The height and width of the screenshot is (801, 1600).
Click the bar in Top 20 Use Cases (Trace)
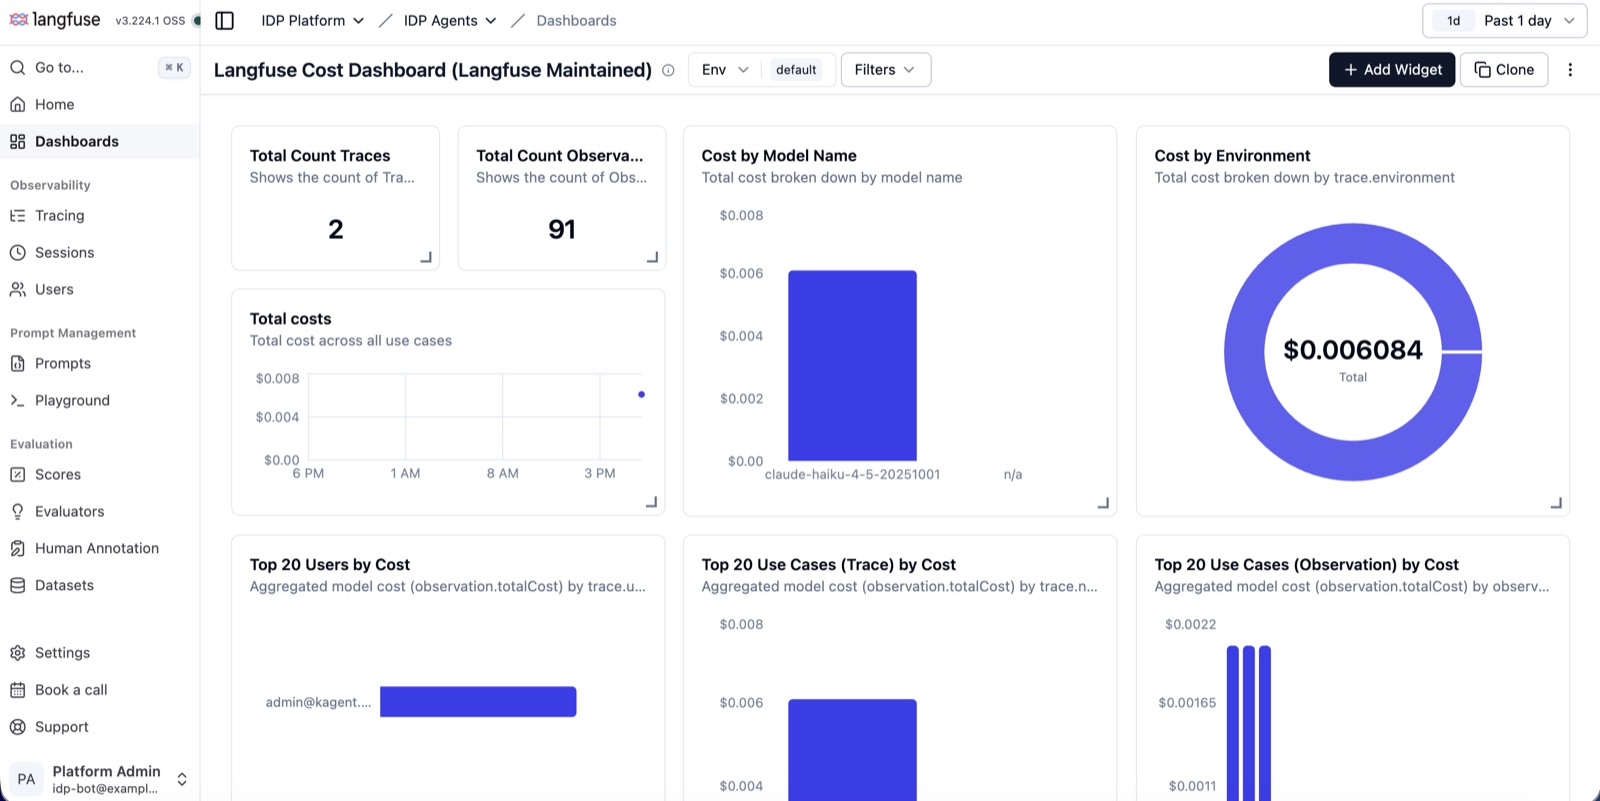pos(852,750)
